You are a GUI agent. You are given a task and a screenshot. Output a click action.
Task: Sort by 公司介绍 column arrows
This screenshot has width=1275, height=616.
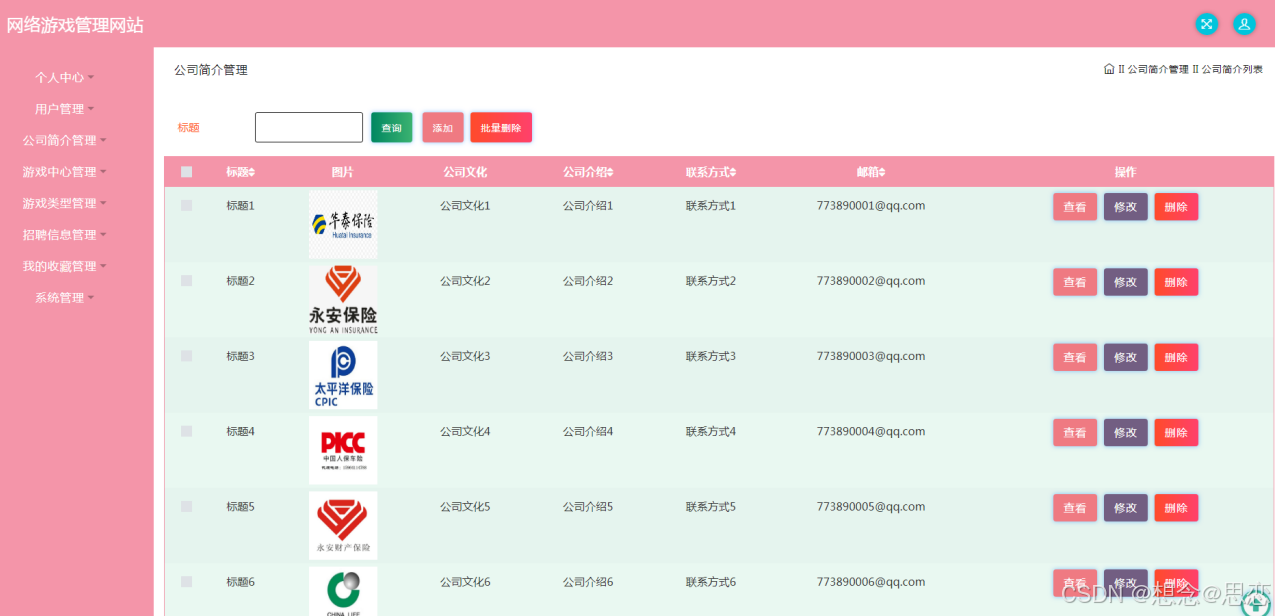coord(610,173)
